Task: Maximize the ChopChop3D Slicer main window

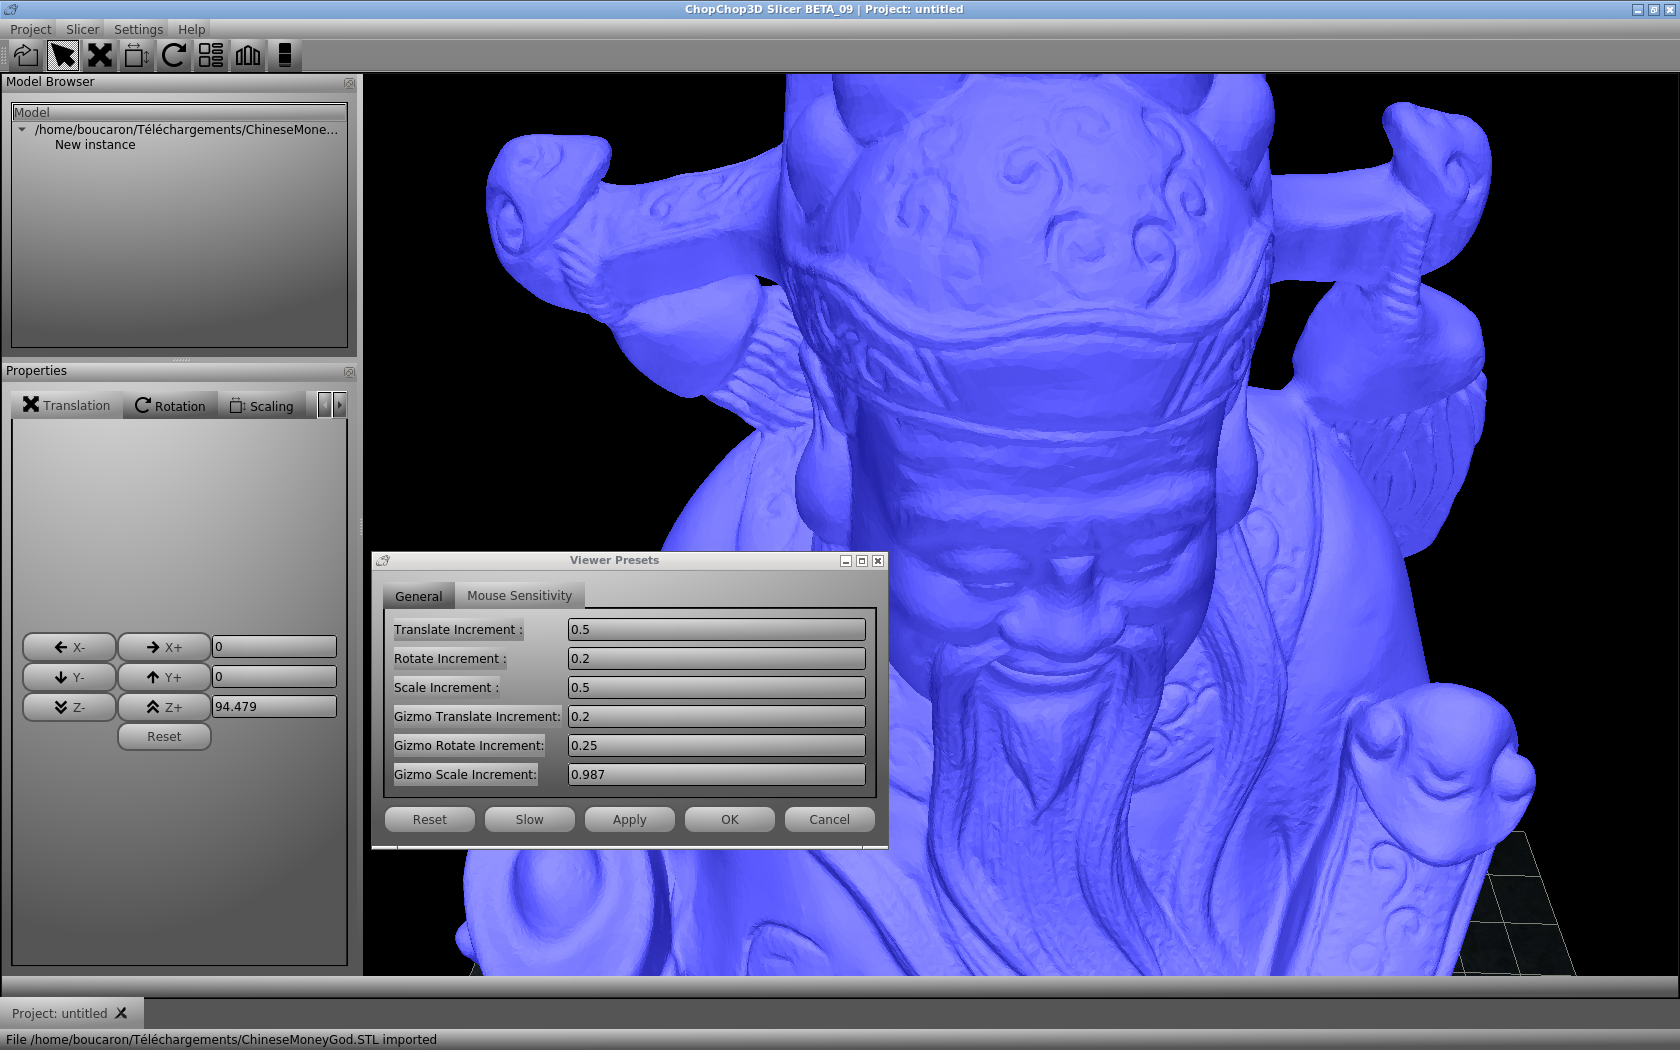Action: (x=1654, y=9)
